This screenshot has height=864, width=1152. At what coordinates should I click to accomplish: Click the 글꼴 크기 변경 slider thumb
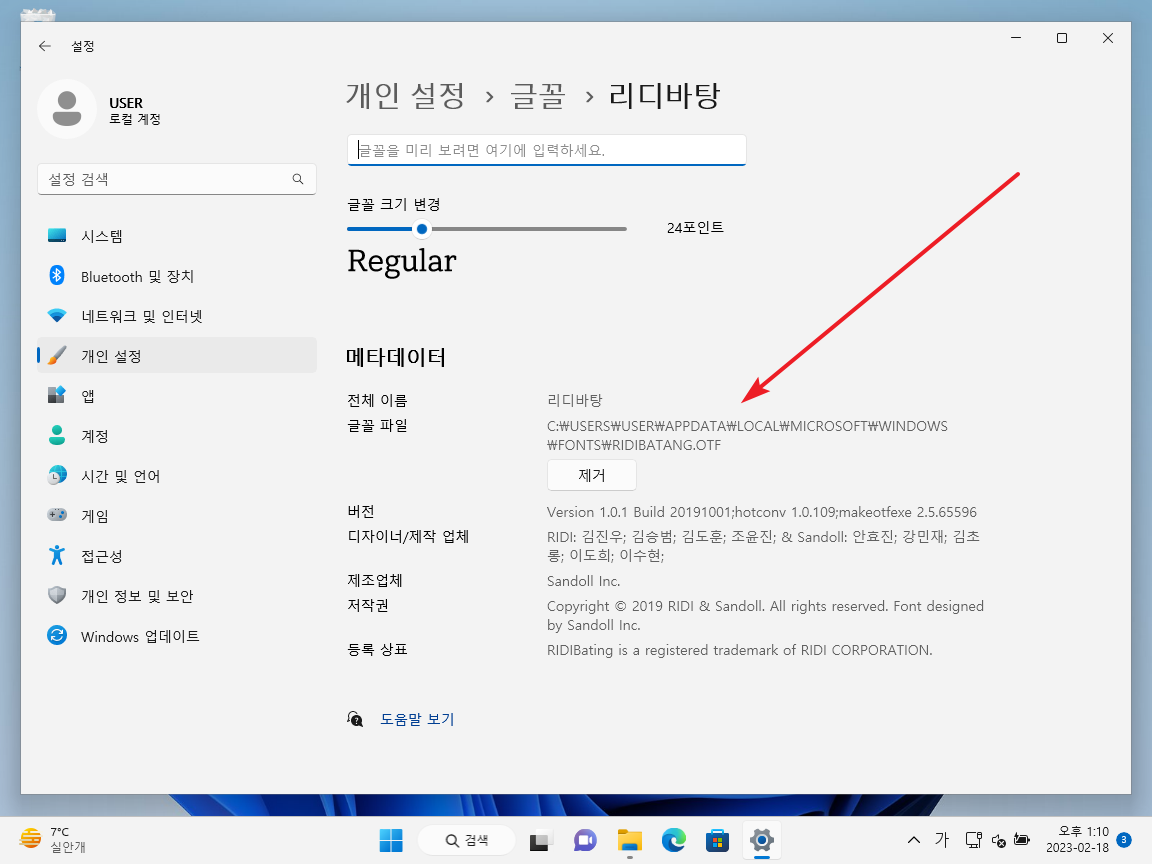coord(422,228)
